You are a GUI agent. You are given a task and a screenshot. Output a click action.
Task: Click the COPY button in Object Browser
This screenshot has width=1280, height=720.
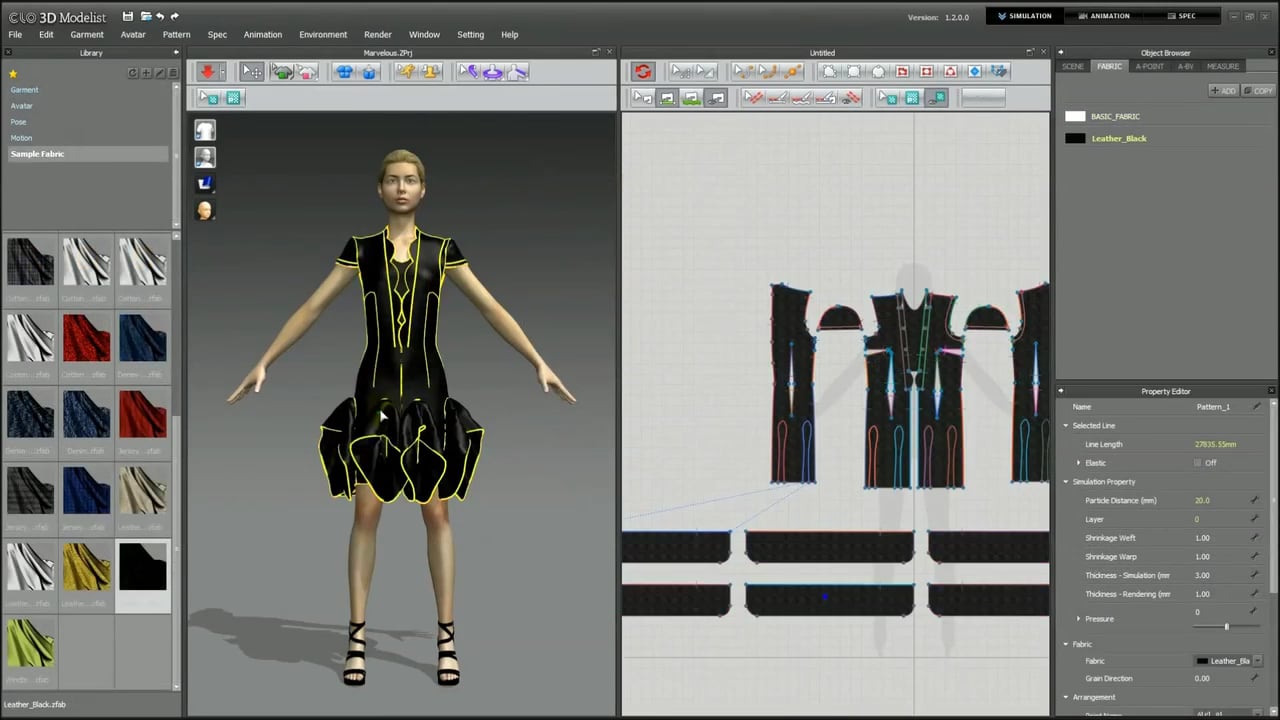pos(1258,91)
